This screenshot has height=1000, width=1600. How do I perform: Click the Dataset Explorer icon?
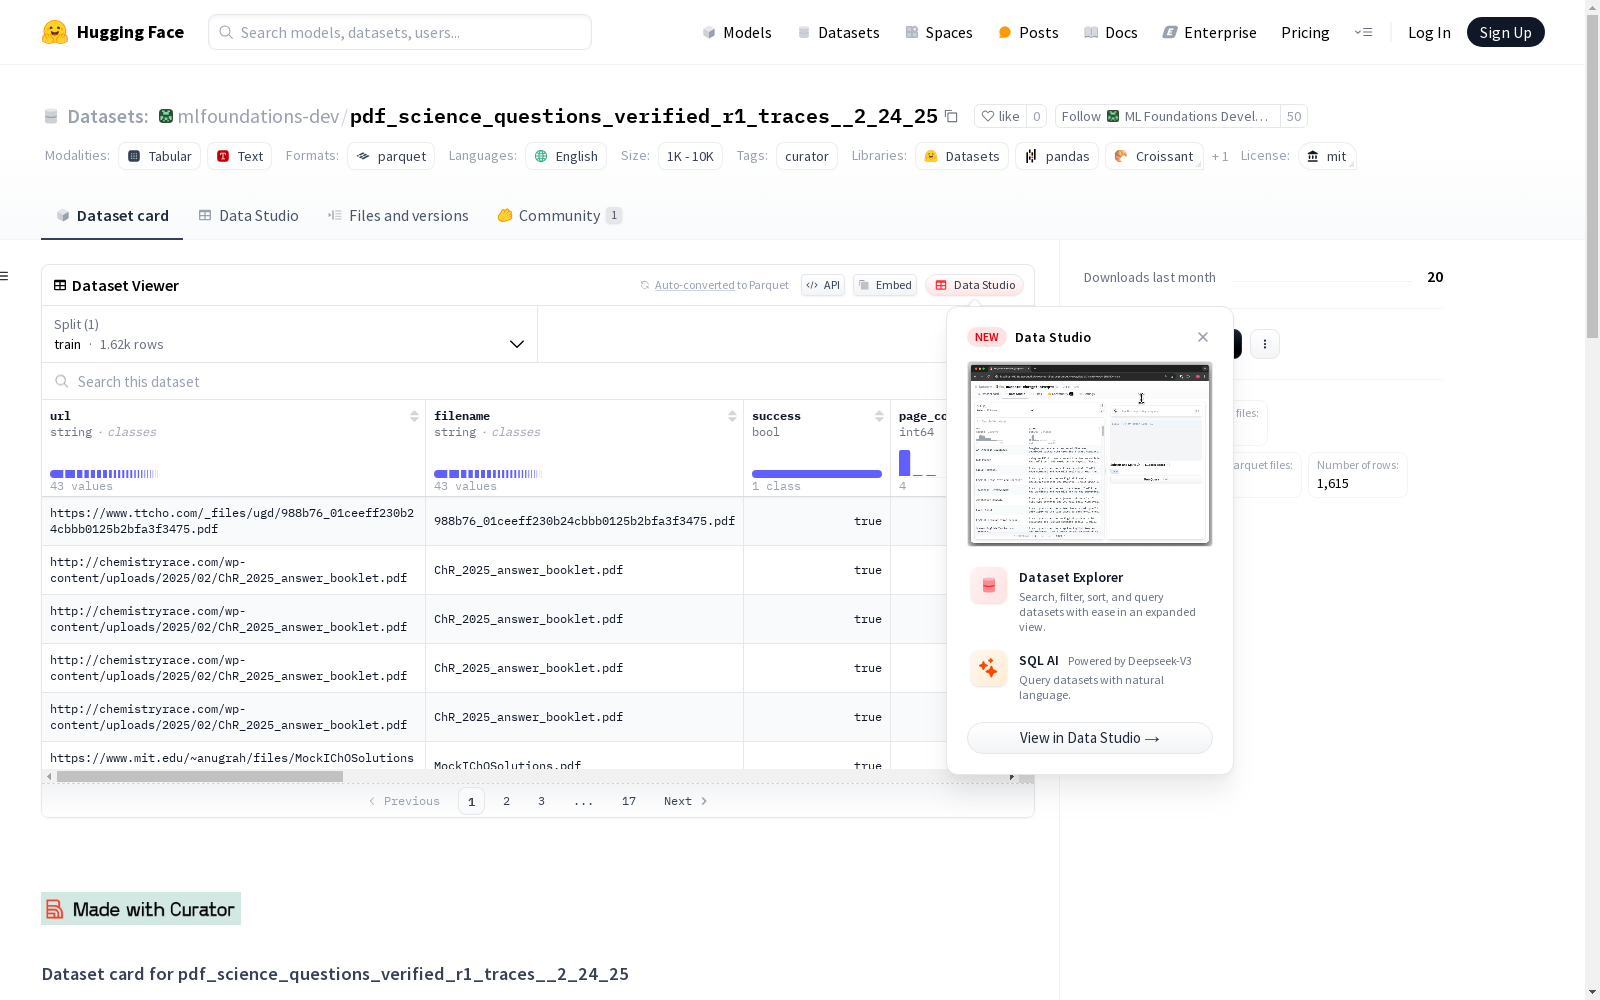[989, 586]
